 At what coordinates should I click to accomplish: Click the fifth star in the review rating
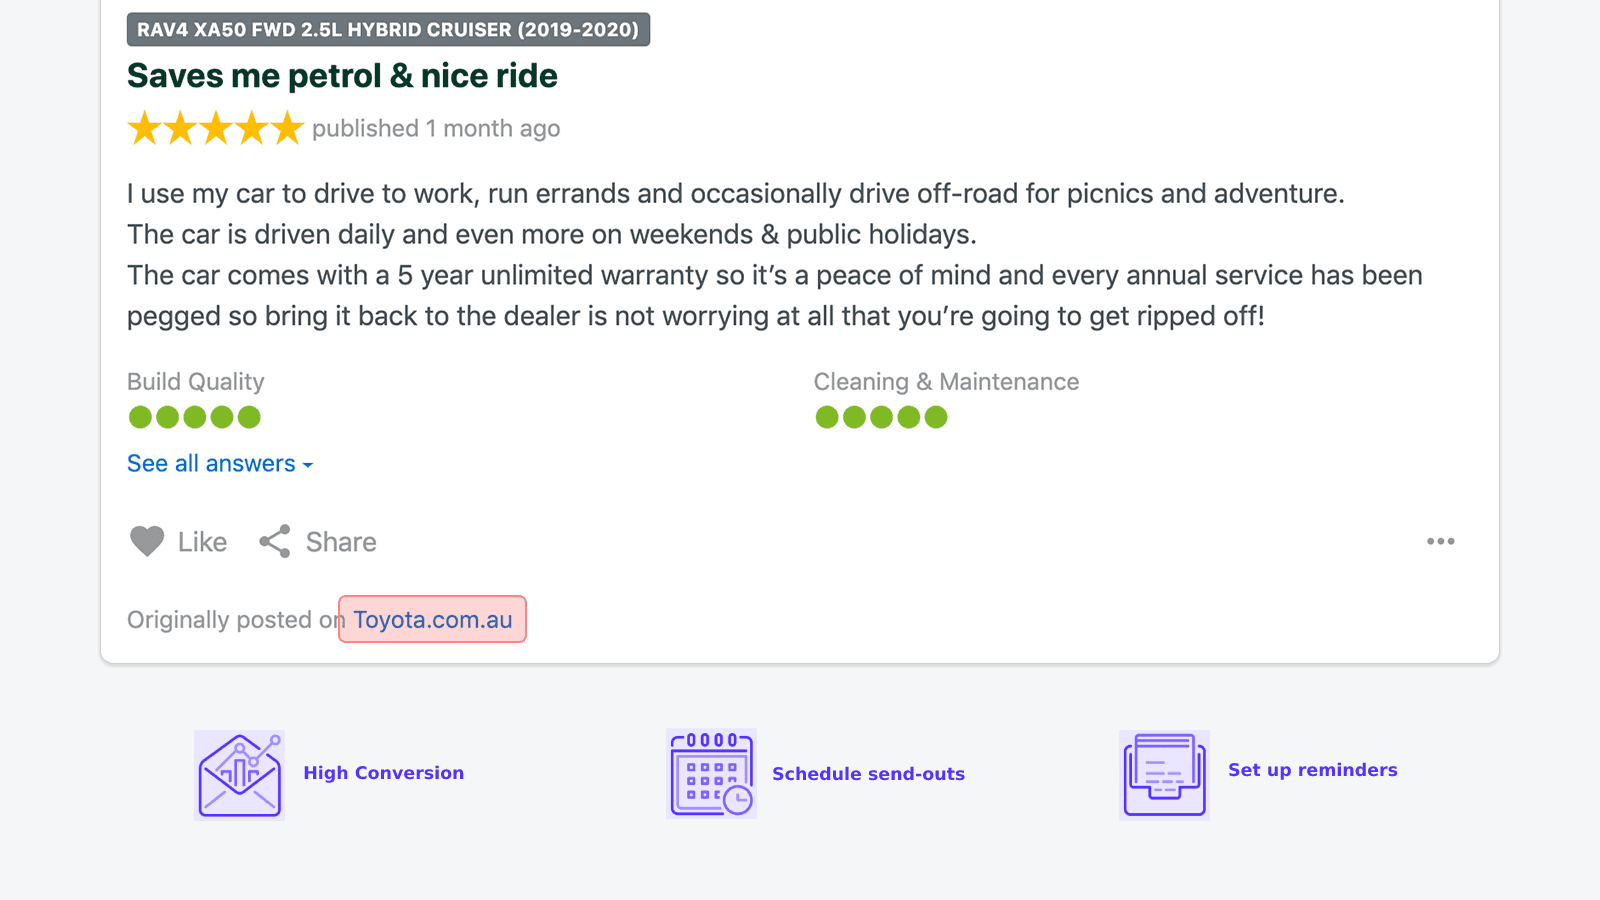click(x=285, y=127)
